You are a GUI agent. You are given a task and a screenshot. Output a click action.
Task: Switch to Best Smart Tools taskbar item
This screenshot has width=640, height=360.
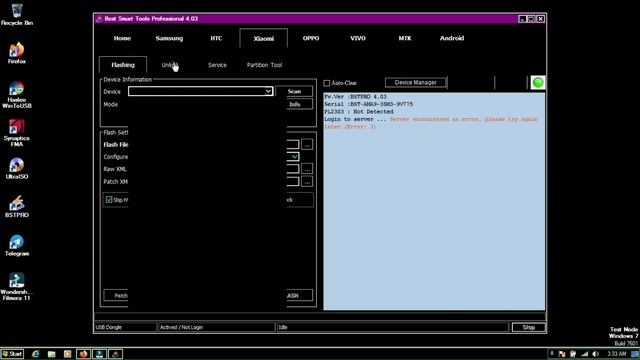116,354
